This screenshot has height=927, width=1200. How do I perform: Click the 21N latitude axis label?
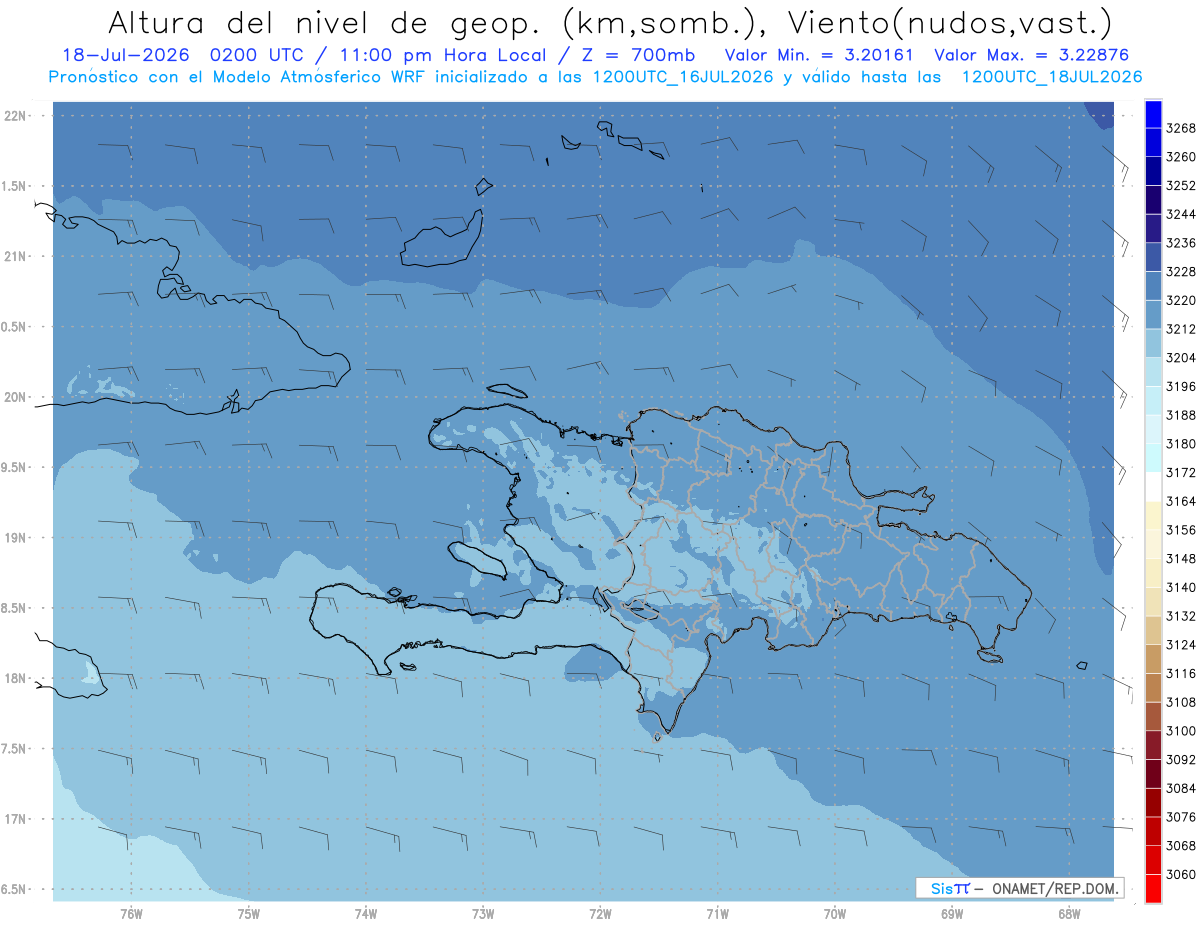(17, 256)
